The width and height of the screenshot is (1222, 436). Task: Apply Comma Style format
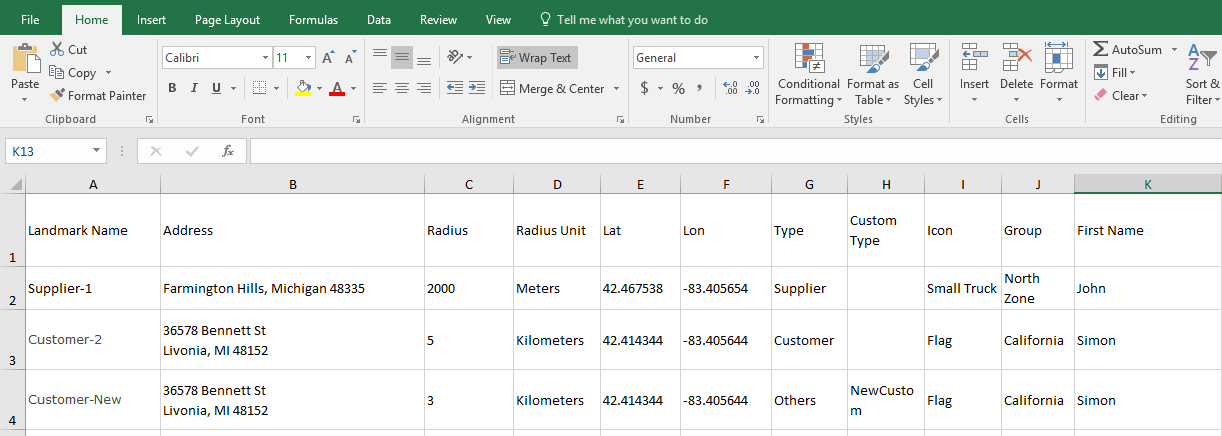699,88
